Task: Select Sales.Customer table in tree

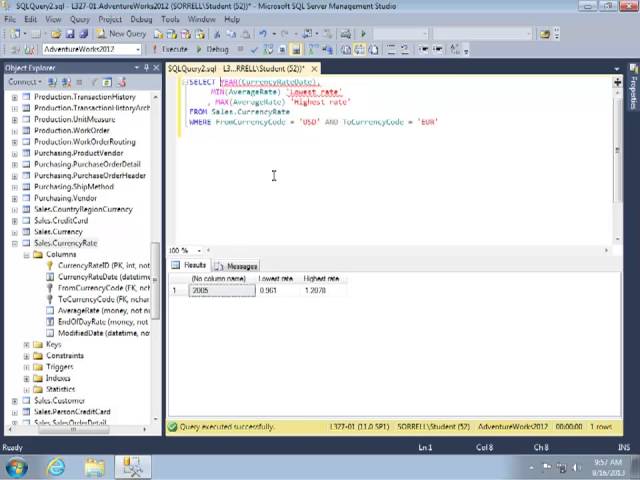Action: click(60, 401)
